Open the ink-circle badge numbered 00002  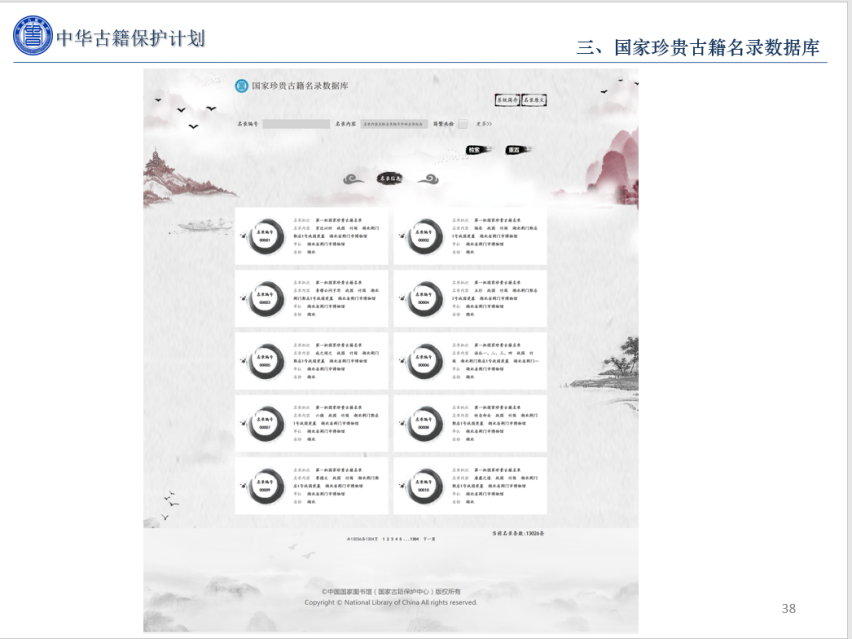[x=424, y=236]
